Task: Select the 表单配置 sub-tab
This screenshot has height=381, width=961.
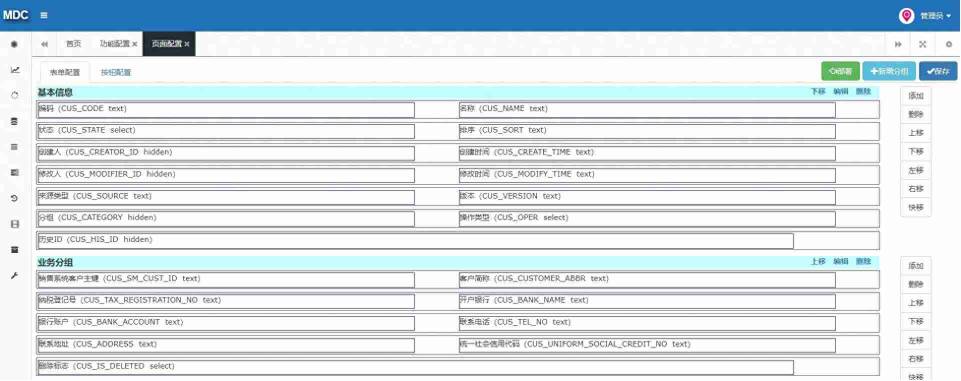Action: click(x=64, y=72)
